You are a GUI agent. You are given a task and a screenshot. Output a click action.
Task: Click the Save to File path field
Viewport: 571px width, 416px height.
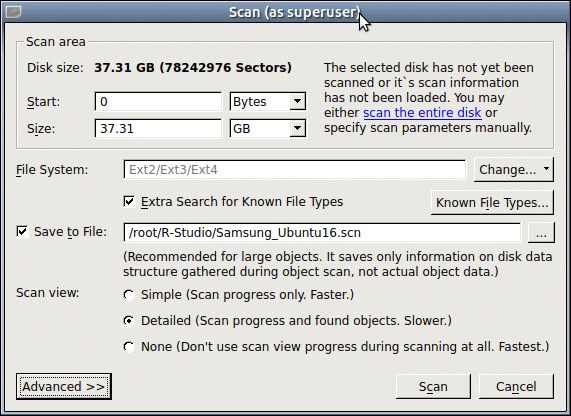[322, 232]
